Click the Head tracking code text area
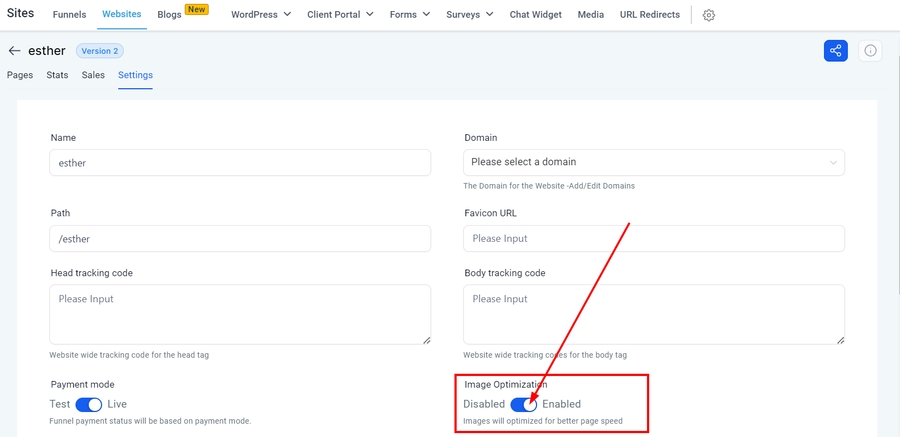900x437 pixels. (x=240, y=314)
